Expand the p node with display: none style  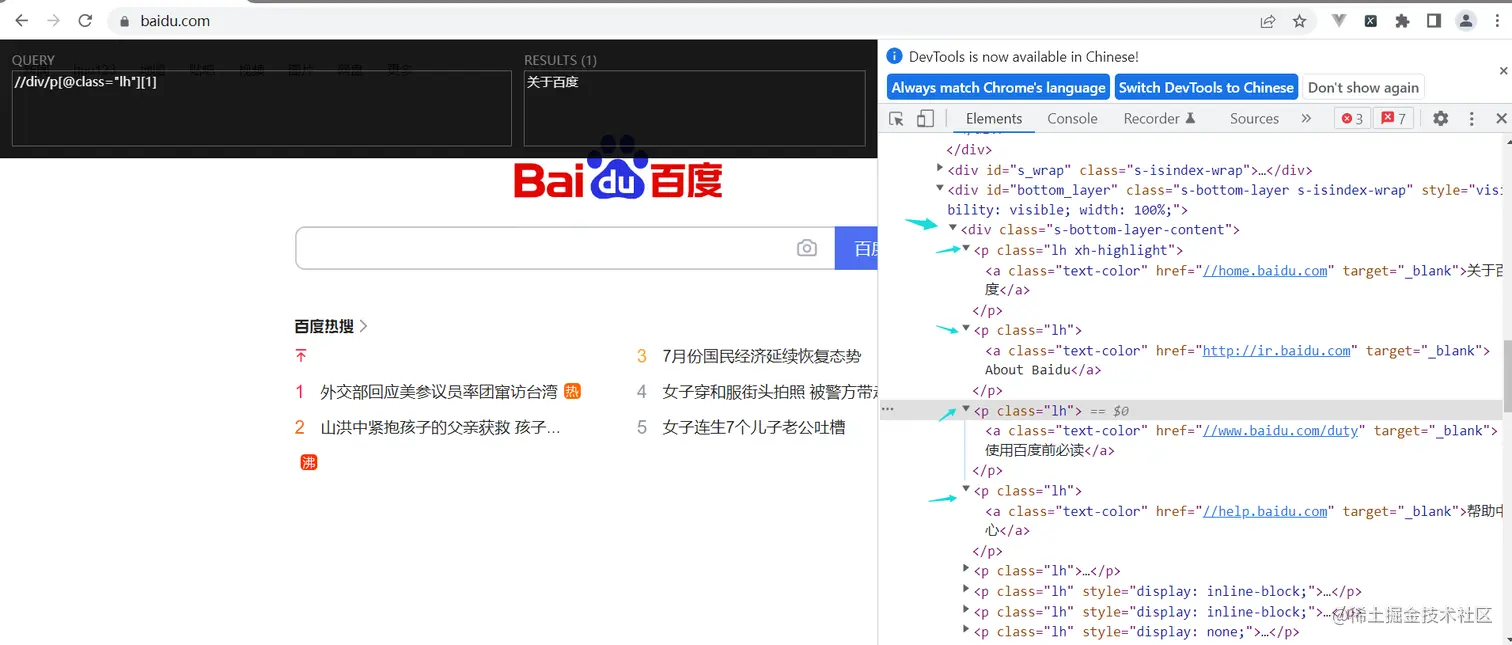coord(966,630)
